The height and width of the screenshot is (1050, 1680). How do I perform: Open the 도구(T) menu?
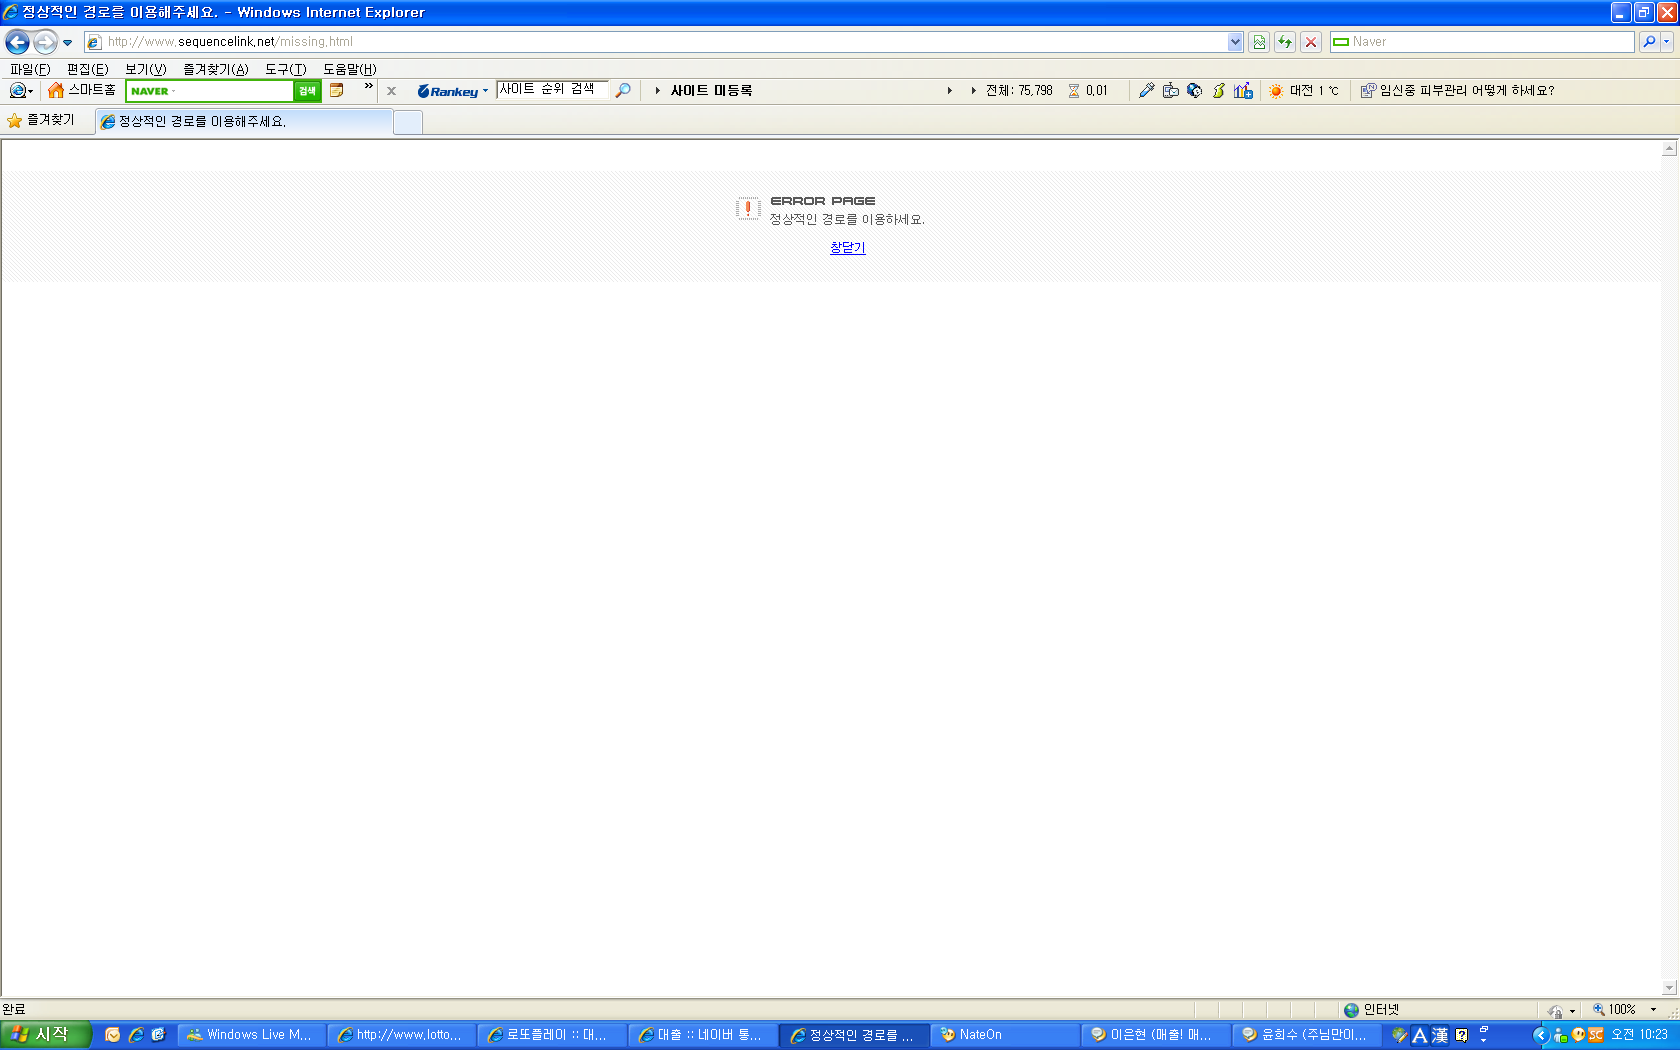[x=285, y=69]
